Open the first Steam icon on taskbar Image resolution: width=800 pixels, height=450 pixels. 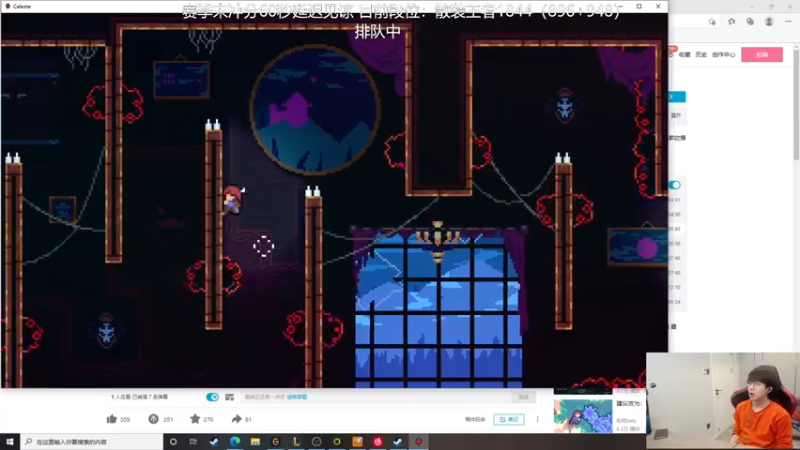(214, 442)
